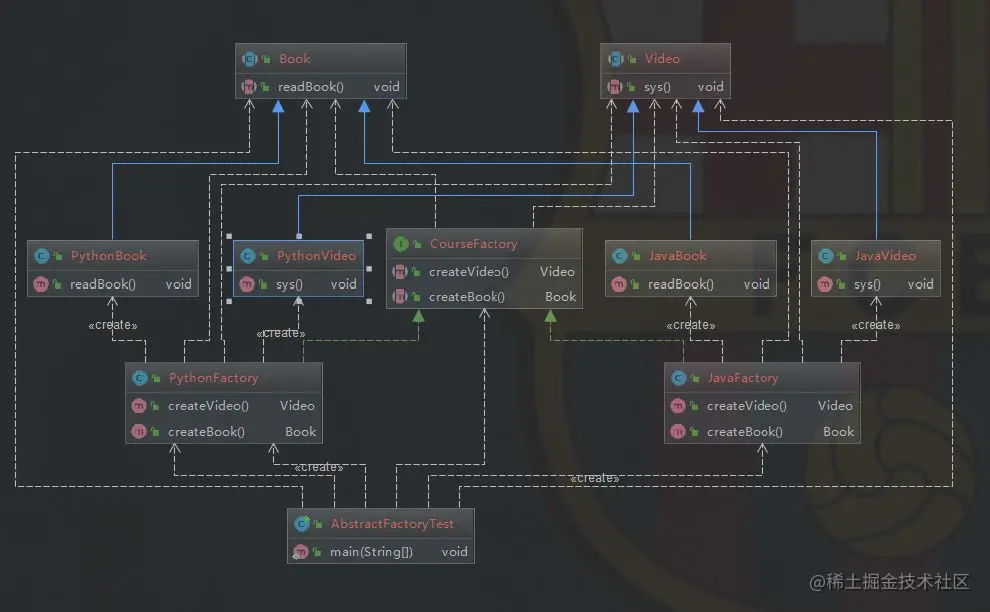Click the JavaVideo class icon
The height and width of the screenshot is (612, 990).
(826, 256)
